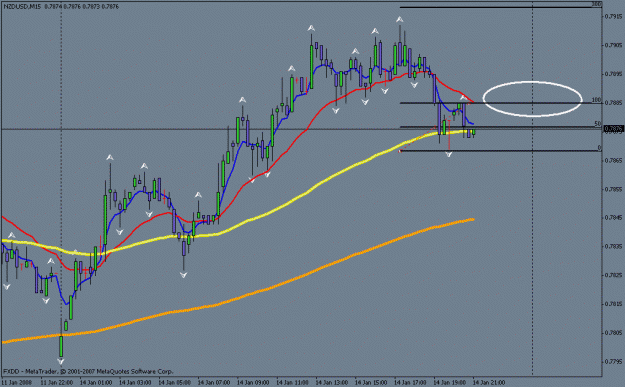Screen dimensions: 625x387
Task: Click the 14 Jan 09:00 time label
Action: coord(253,383)
